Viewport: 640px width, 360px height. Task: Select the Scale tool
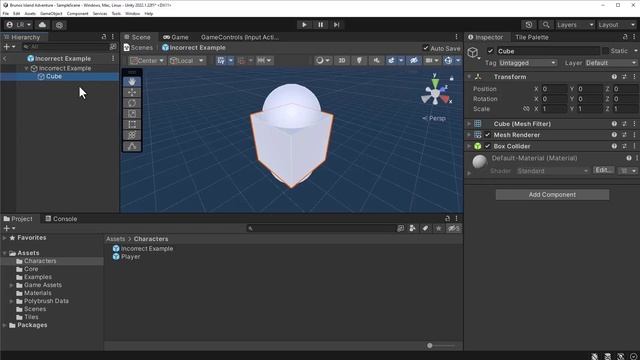pos(132,114)
